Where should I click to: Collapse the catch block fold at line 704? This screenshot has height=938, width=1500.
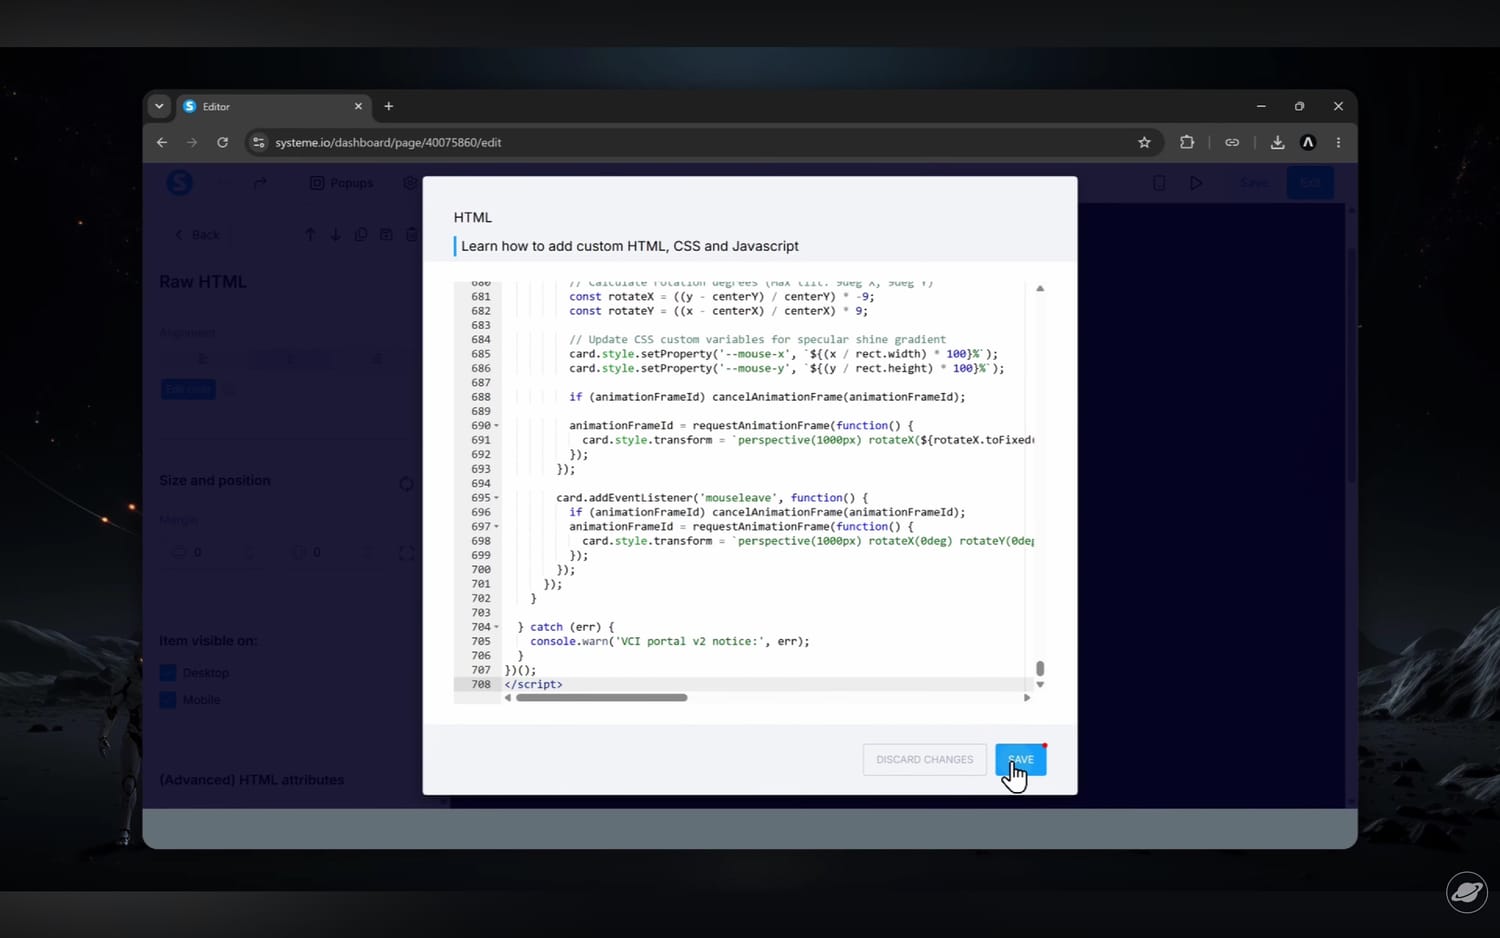[x=496, y=627]
